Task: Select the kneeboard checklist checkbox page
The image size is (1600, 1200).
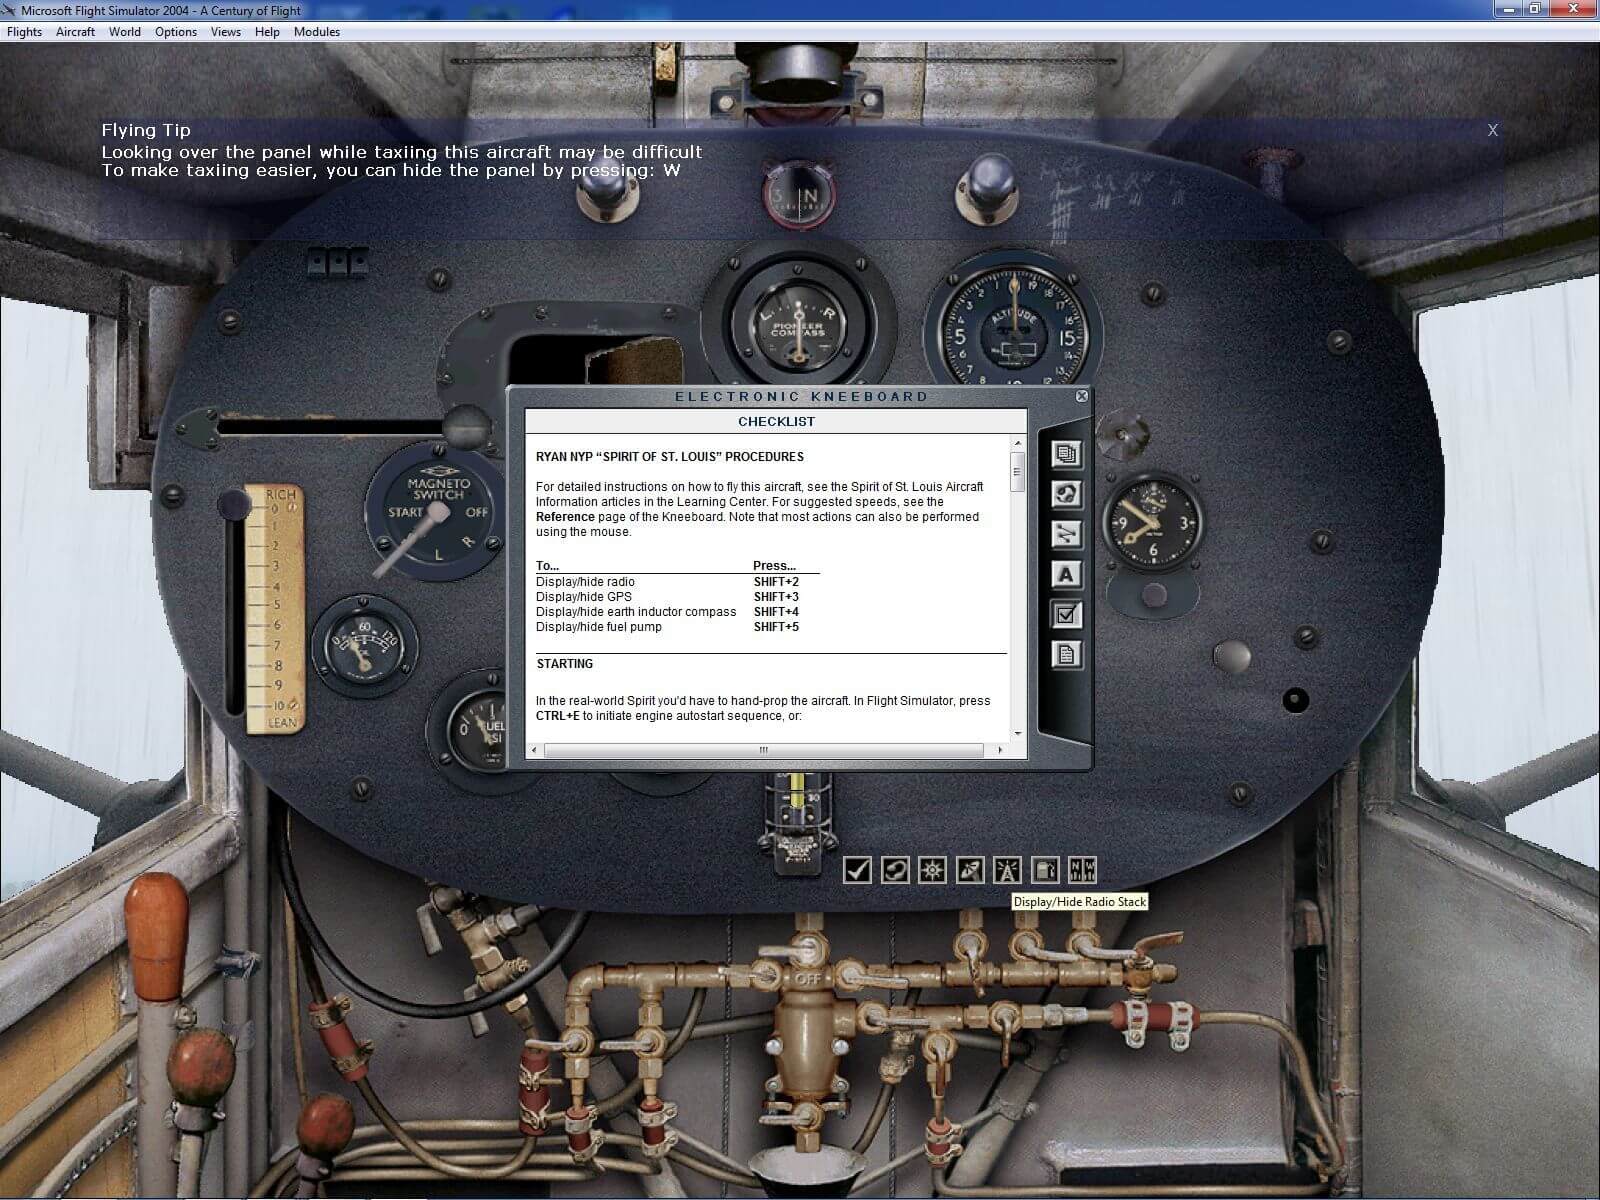Action: click(x=1066, y=615)
